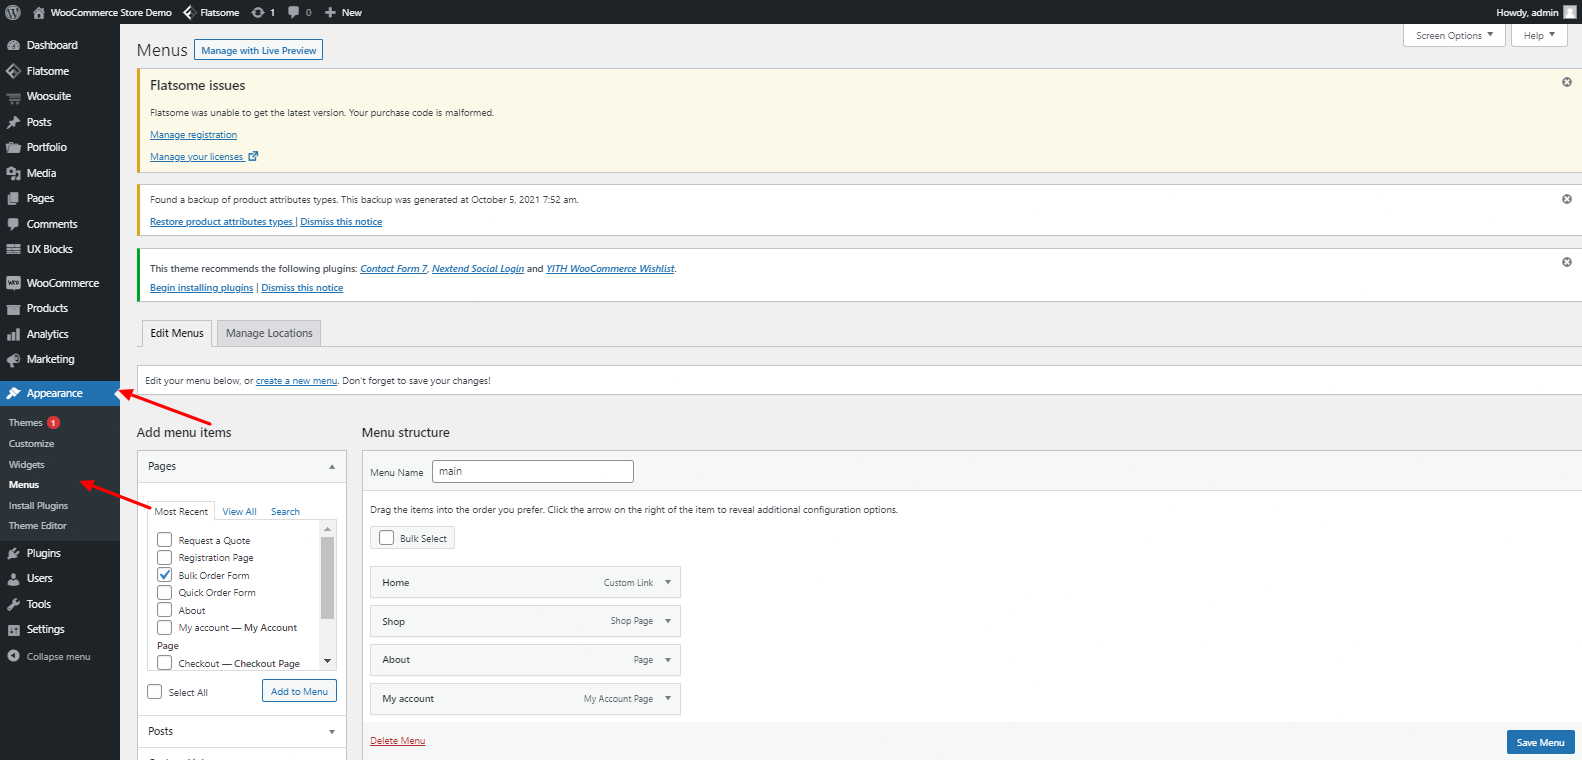Open the Woosuite sidebar icon
The height and width of the screenshot is (760, 1582).
[x=13, y=97]
